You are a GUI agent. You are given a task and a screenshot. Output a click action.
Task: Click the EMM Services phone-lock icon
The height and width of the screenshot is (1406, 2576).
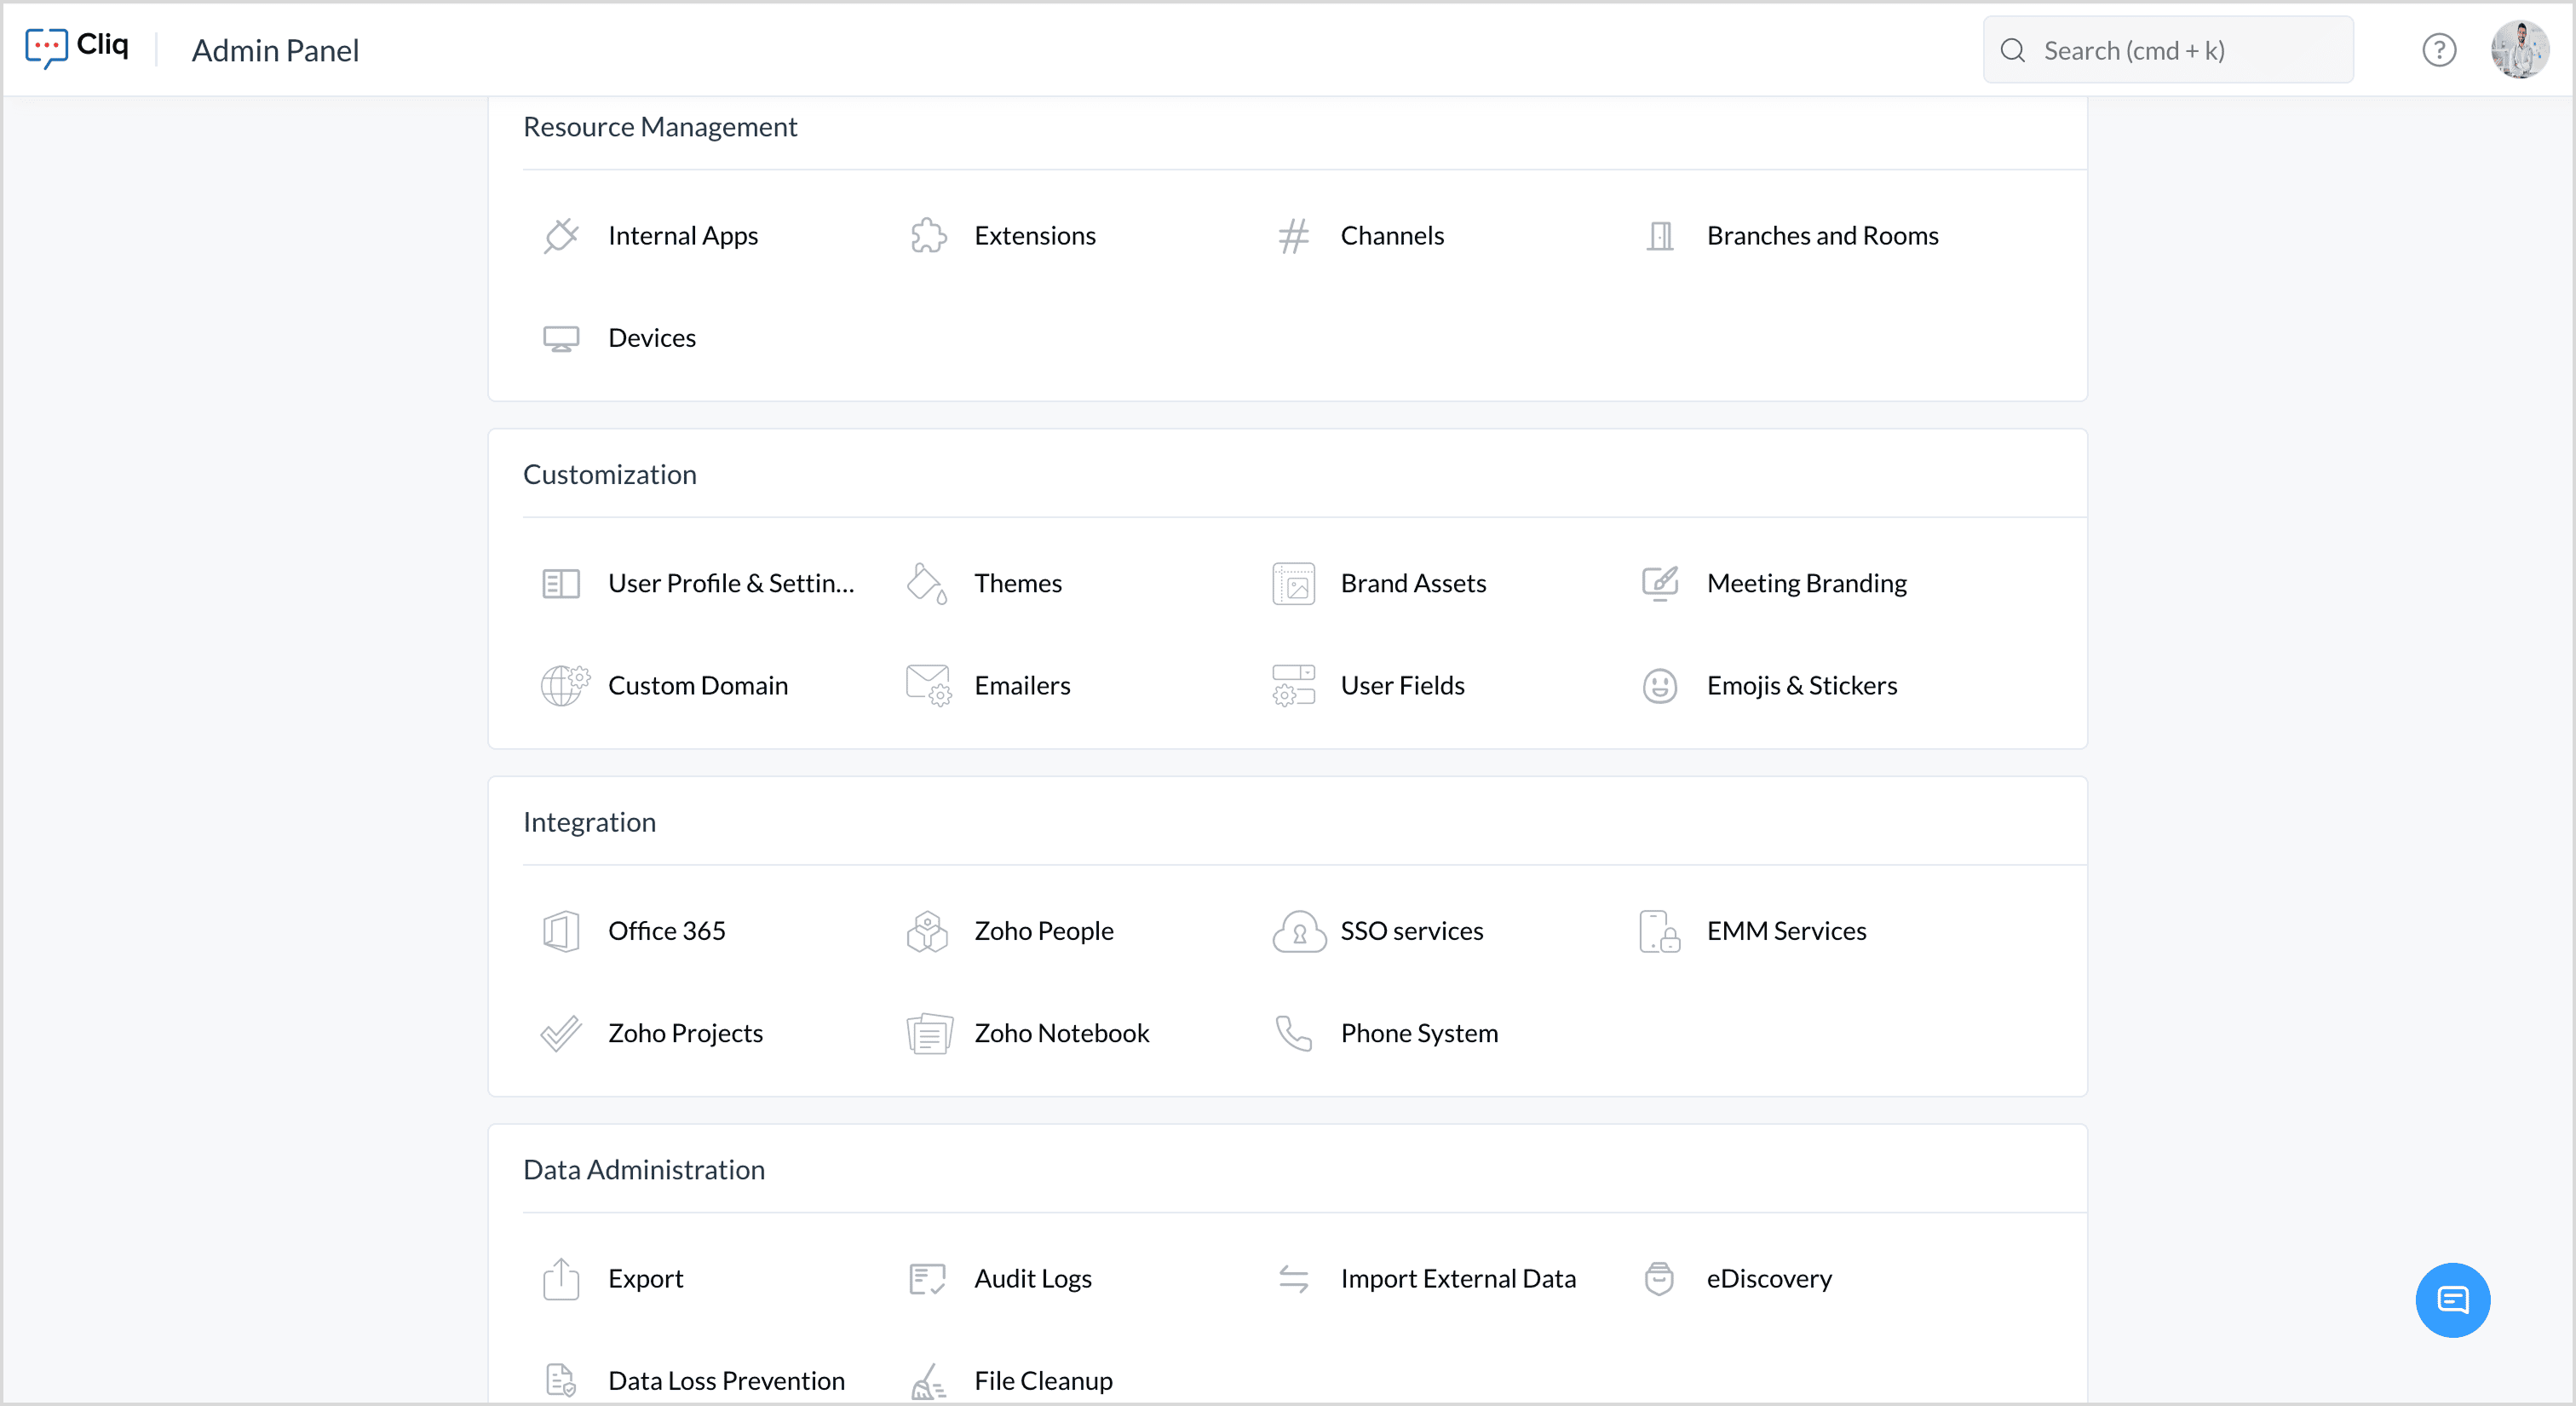pyautogui.click(x=1660, y=931)
